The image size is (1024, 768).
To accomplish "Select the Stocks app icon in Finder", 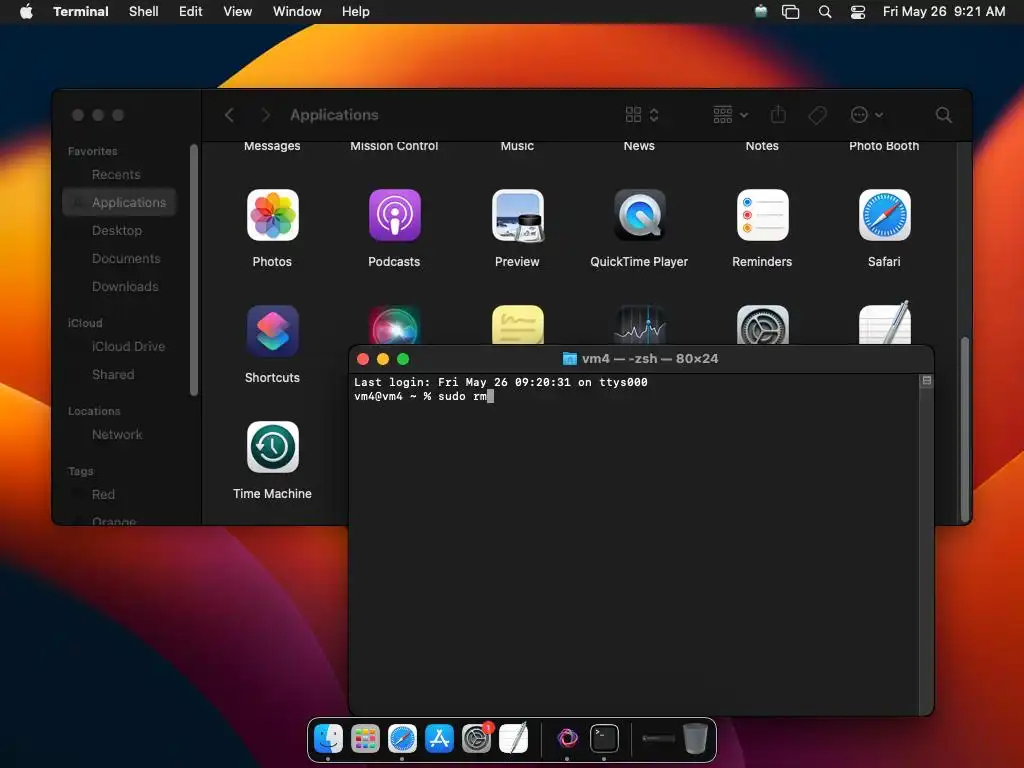I will pos(639,325).
